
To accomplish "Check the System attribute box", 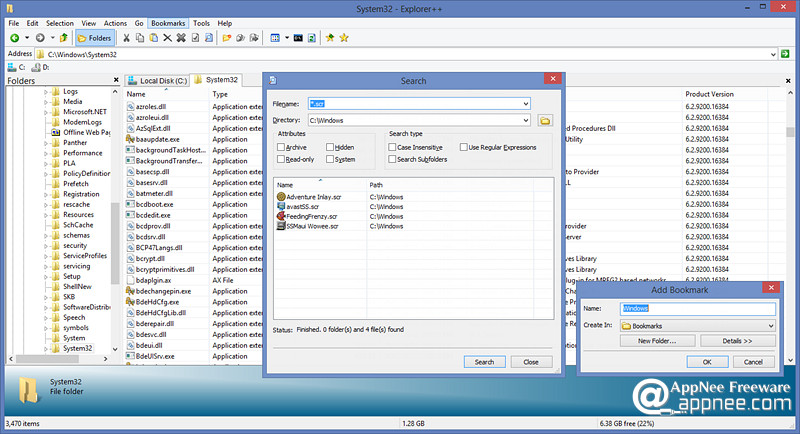I will coord(330,159).
